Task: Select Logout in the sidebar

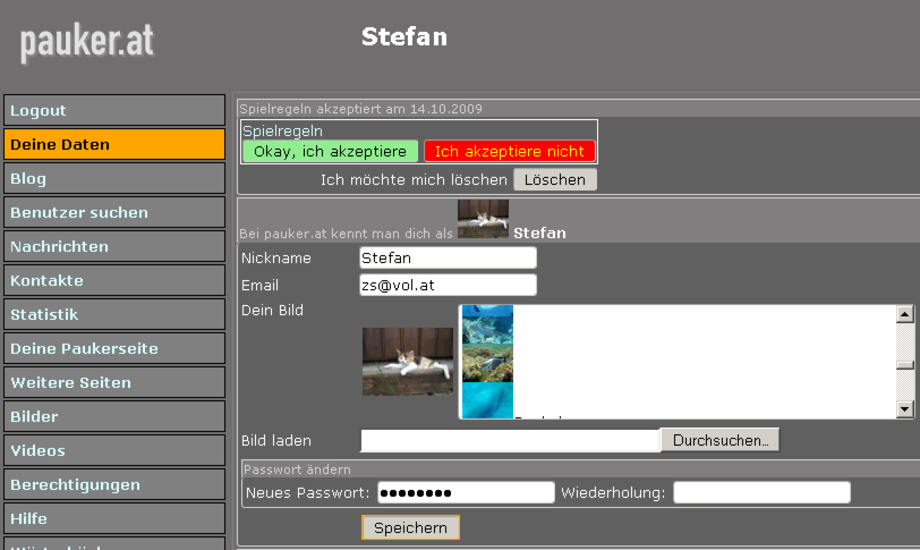Action: pyautogui.click(x=114, y=110)
